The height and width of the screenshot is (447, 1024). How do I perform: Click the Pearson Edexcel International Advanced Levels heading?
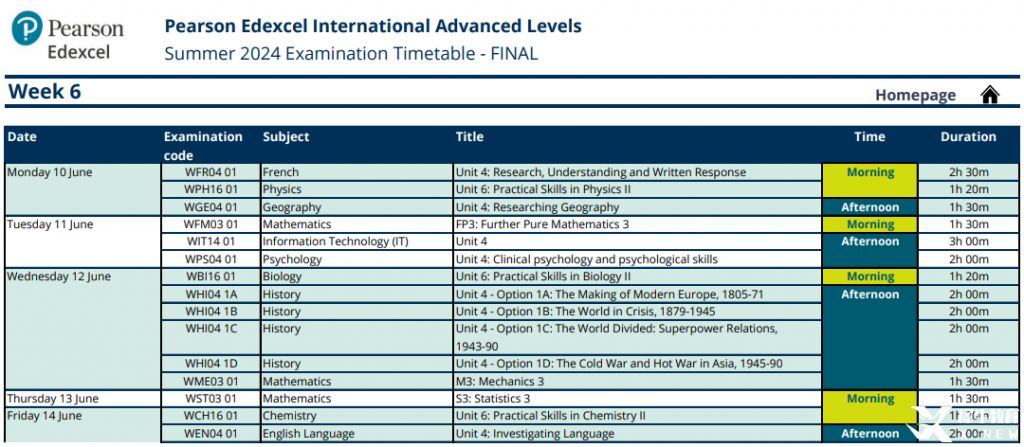coord(372,26)
